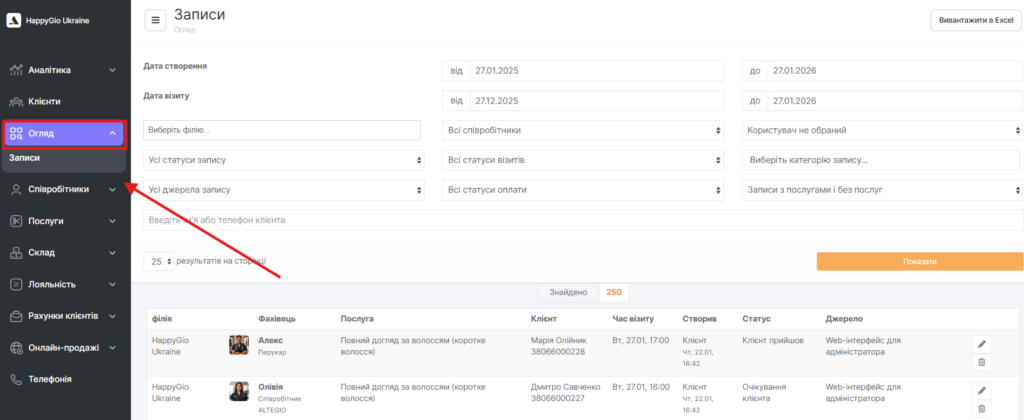Change results per page dropdown showing 25
This screenshot has height=420, width=1024.
pyautogui.click(x=157, y=261)
